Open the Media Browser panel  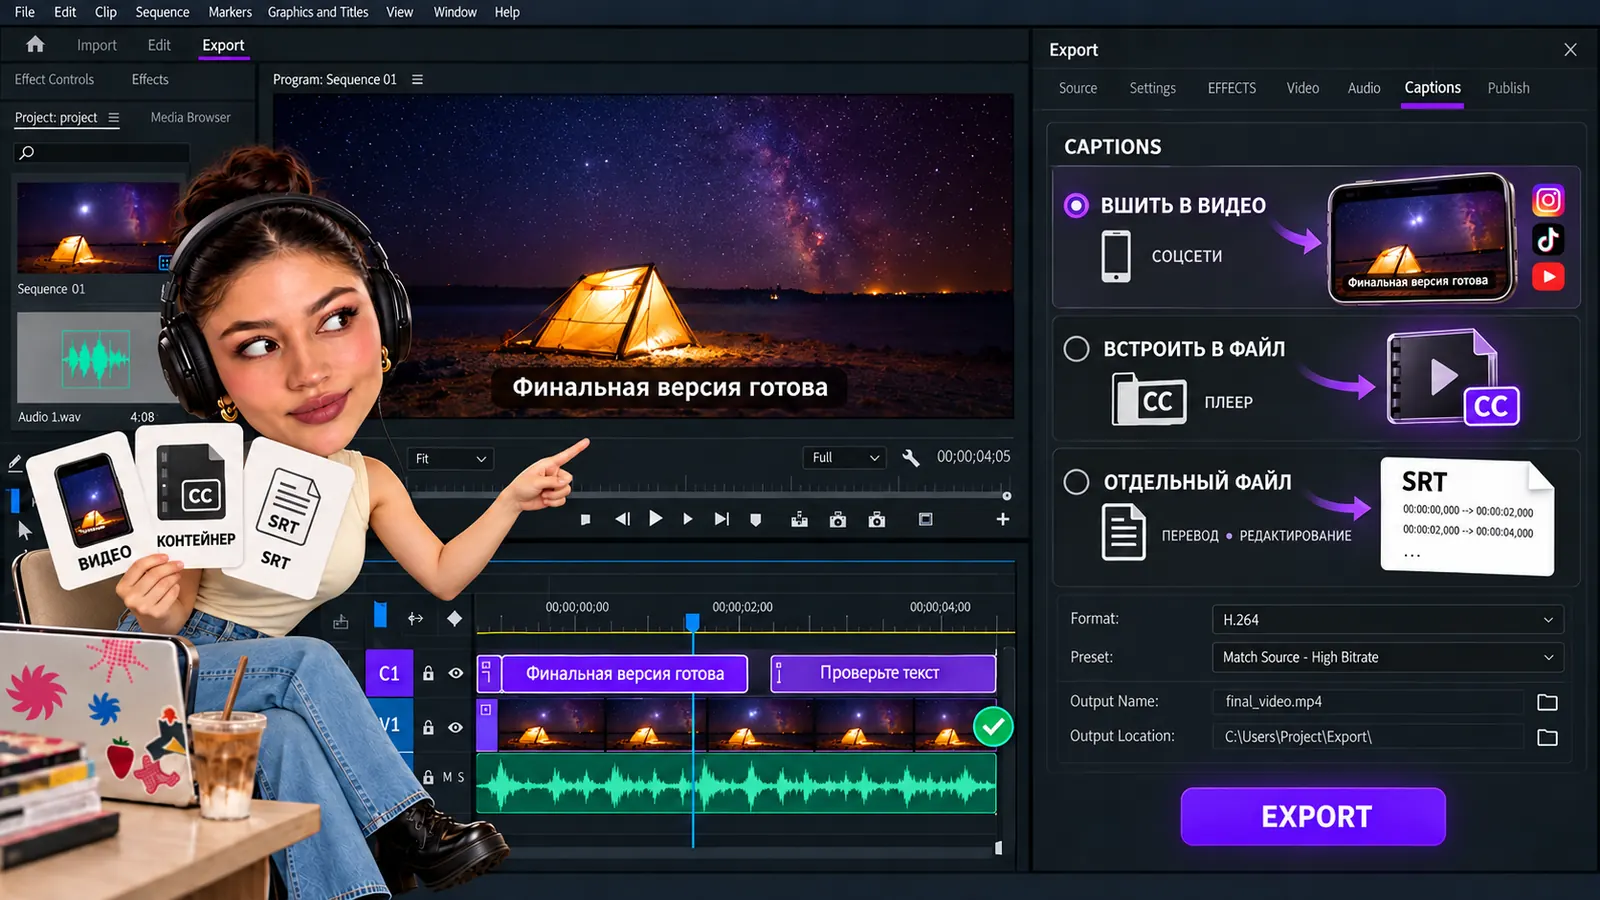click(x=190, y=117)
